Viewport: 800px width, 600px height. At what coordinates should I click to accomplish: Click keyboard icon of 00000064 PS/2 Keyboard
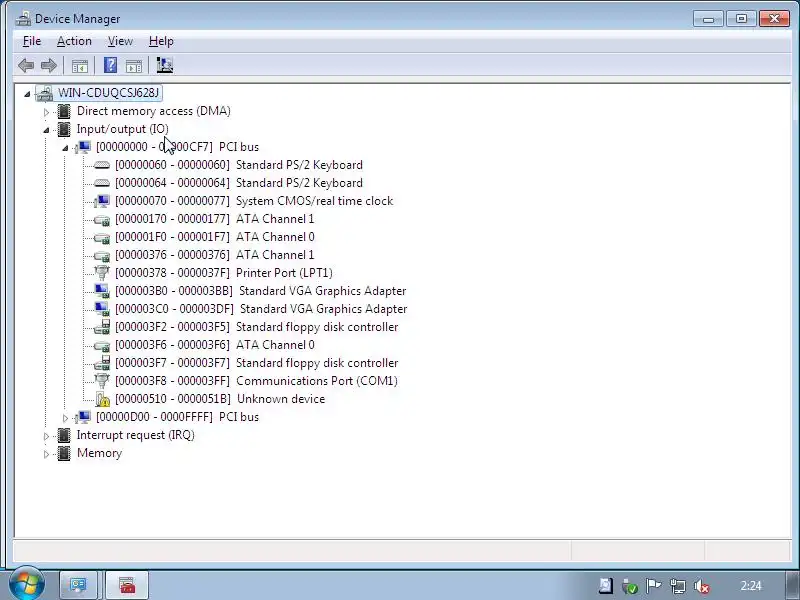(x=102, y=183)
